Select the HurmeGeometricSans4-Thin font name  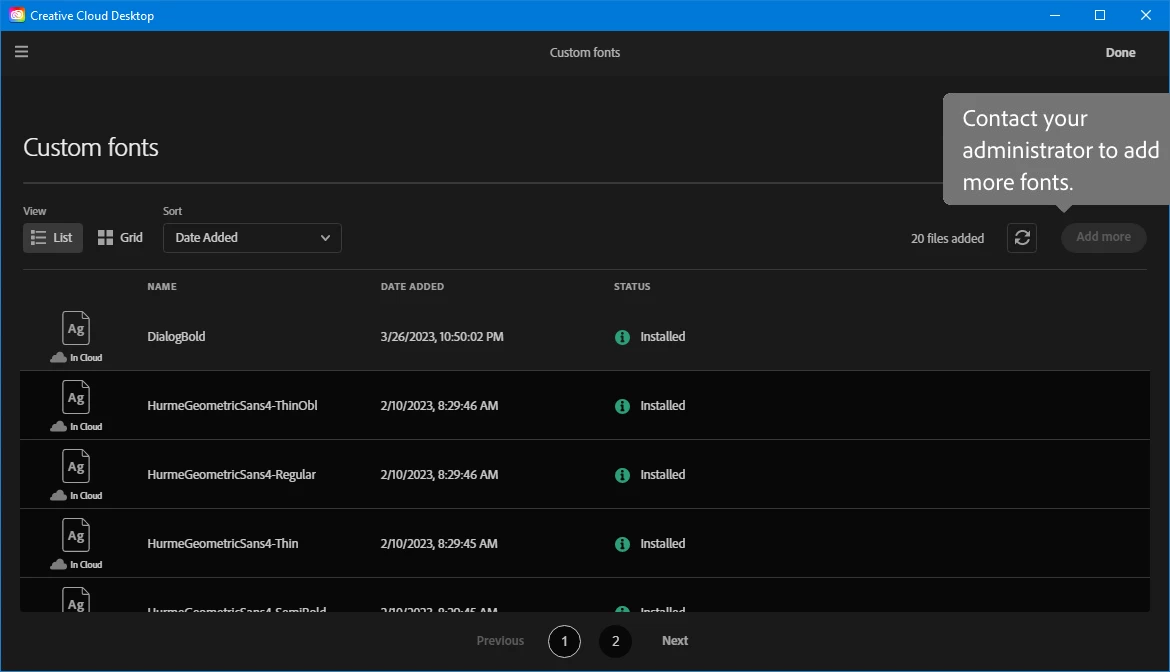click(222, 544)
